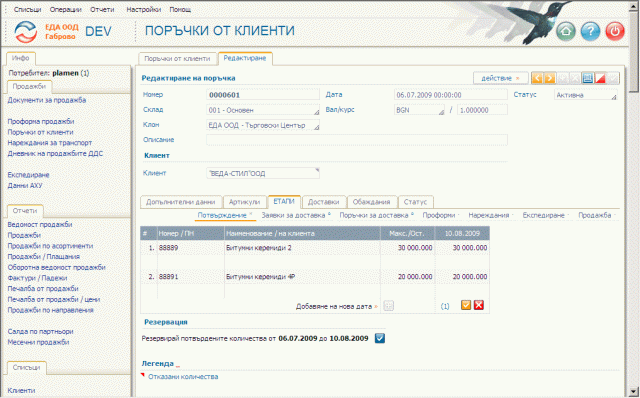640x398 pixels.
Task: Expand the BGN currency dropdown
Action: [420, 110]
